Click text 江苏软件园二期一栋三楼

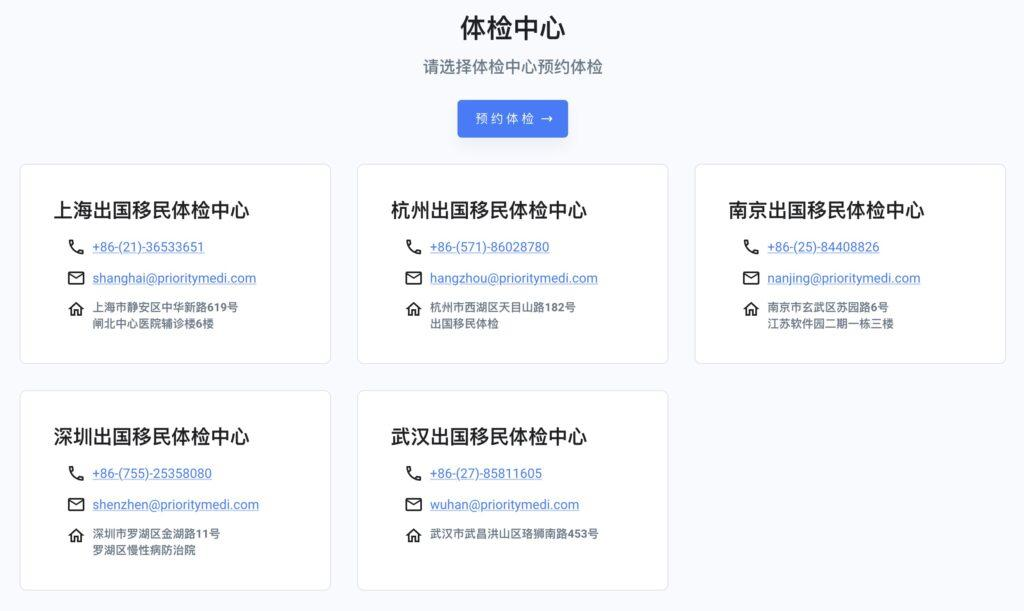click(x=830, y=324)
